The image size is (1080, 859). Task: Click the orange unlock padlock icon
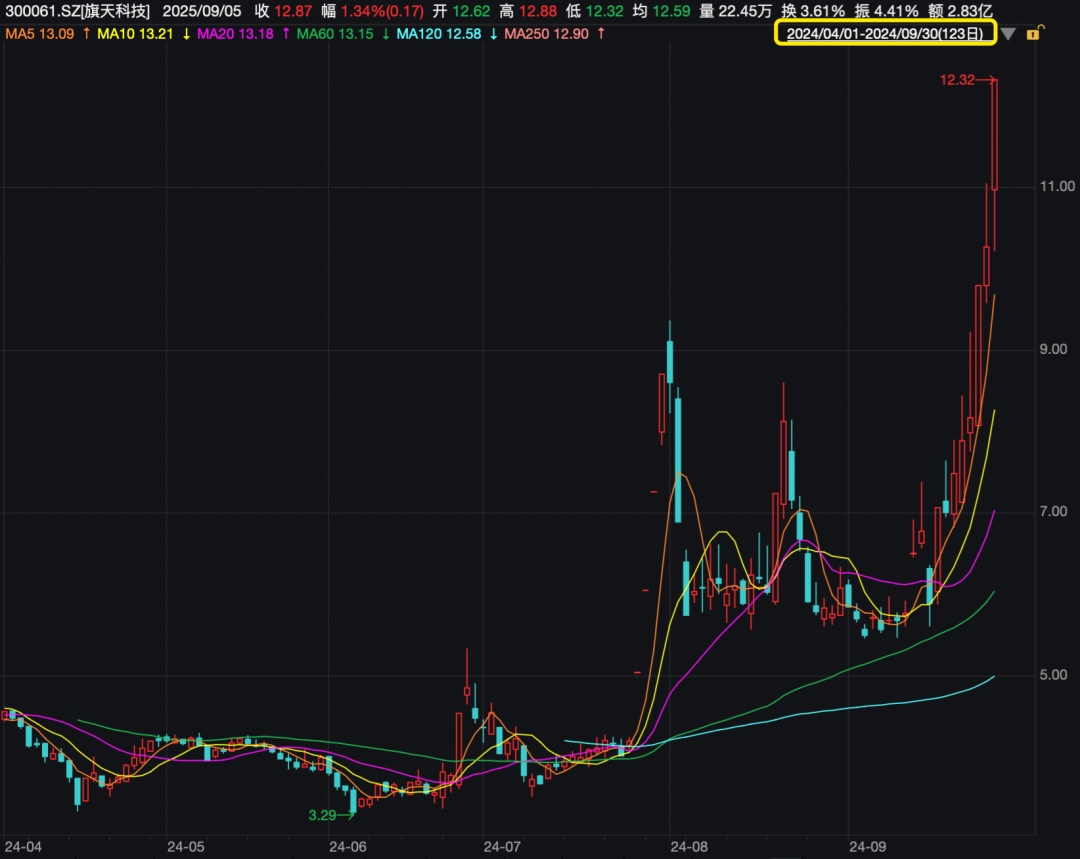(1033, 34)
